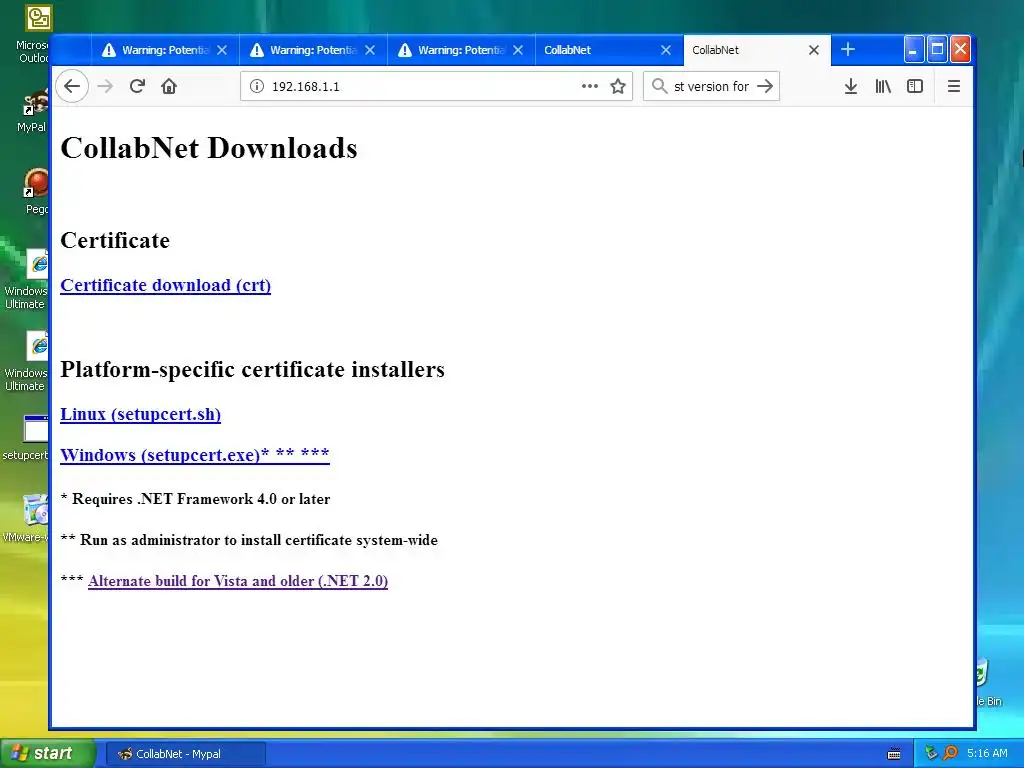The height and width of the screenshot is (768, 1024).
Task: Reload the current page
Action: (137, 86)
